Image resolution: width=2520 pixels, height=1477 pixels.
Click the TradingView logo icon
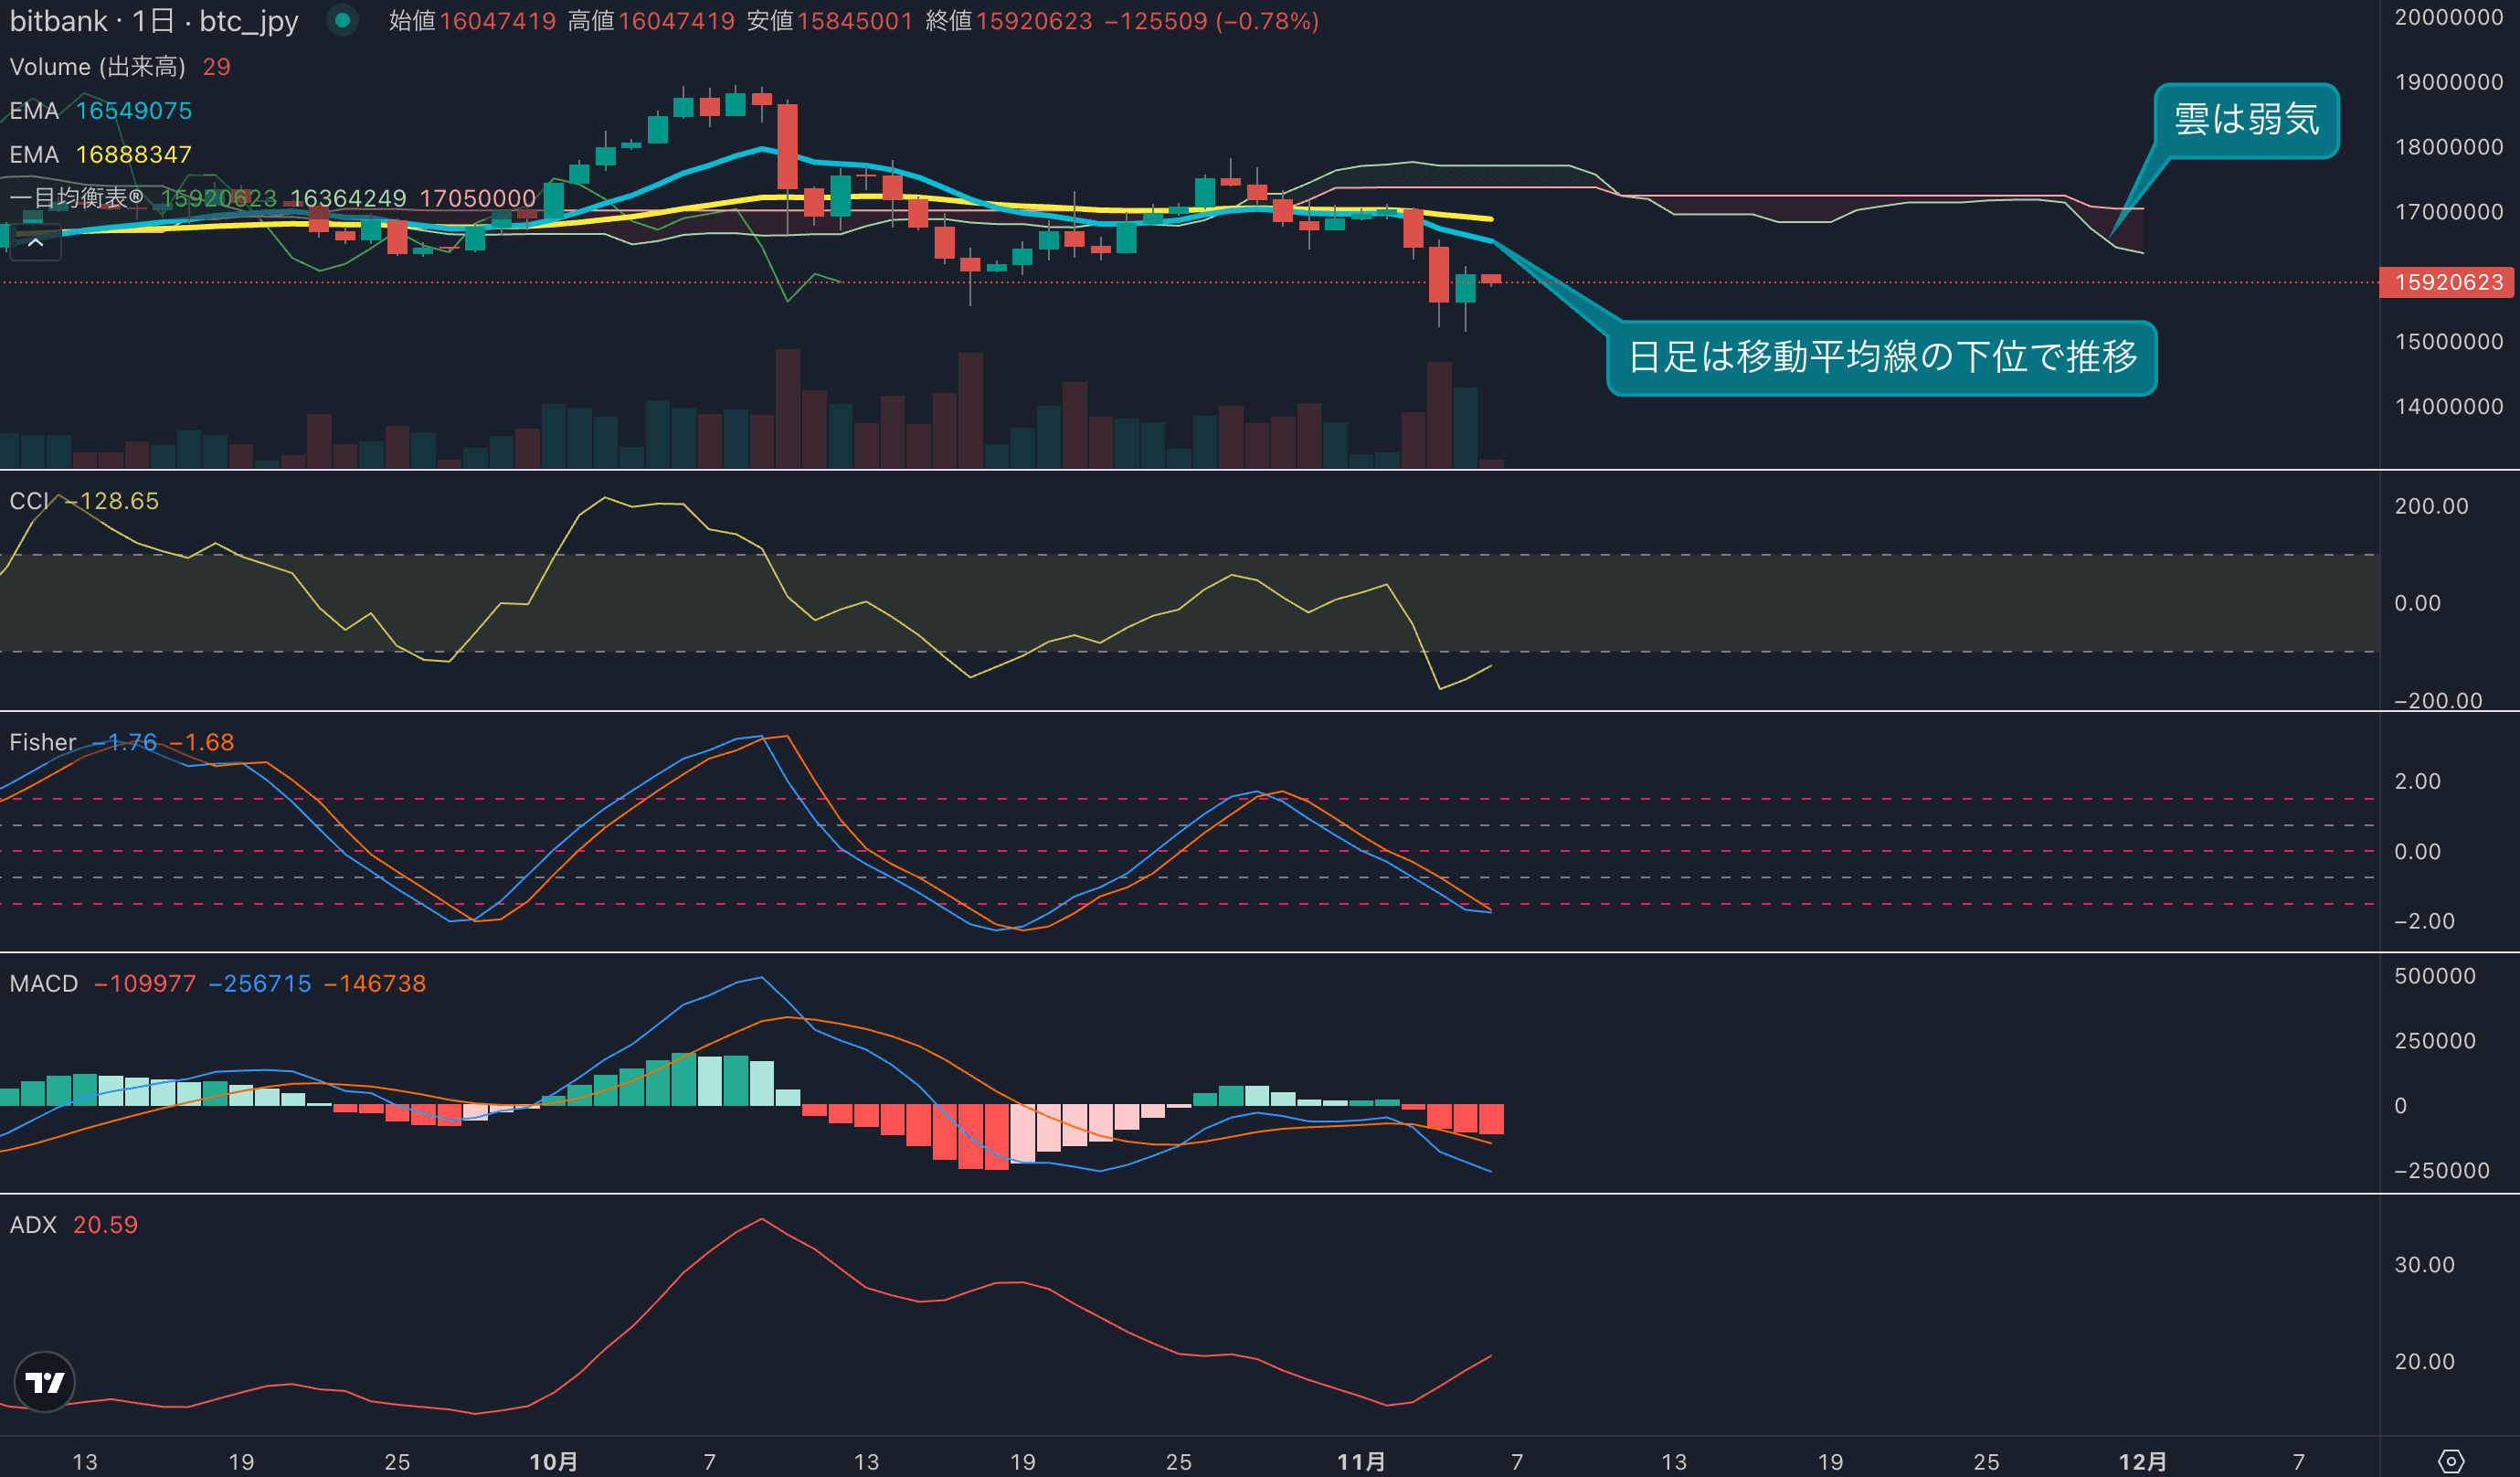coord(45,1382)
